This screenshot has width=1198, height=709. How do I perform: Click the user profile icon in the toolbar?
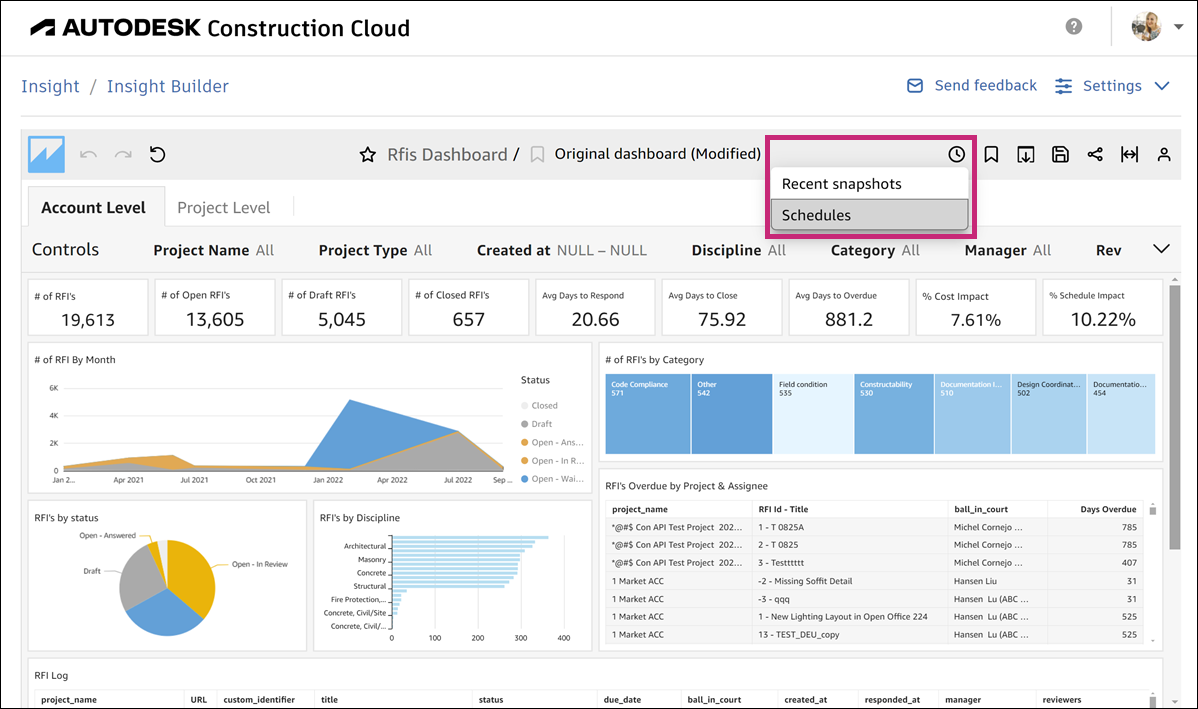[1164, 154]
